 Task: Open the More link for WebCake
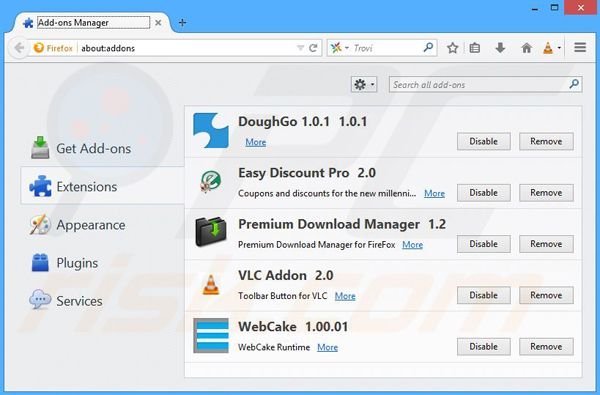pyautogui.click(x=328, y=347)
